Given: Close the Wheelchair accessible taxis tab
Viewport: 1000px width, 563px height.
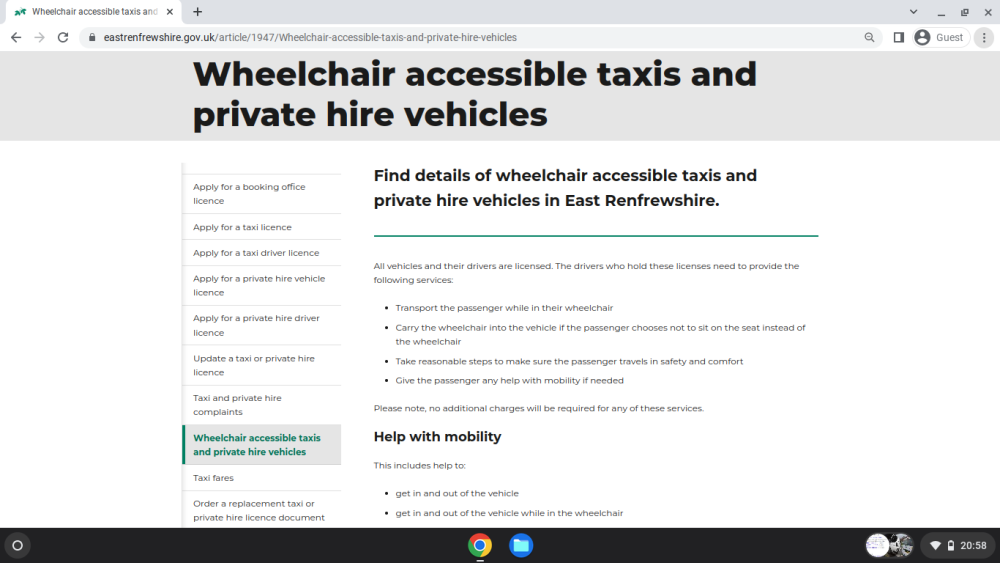Looking at the screenshot, I should coord(170,11).
